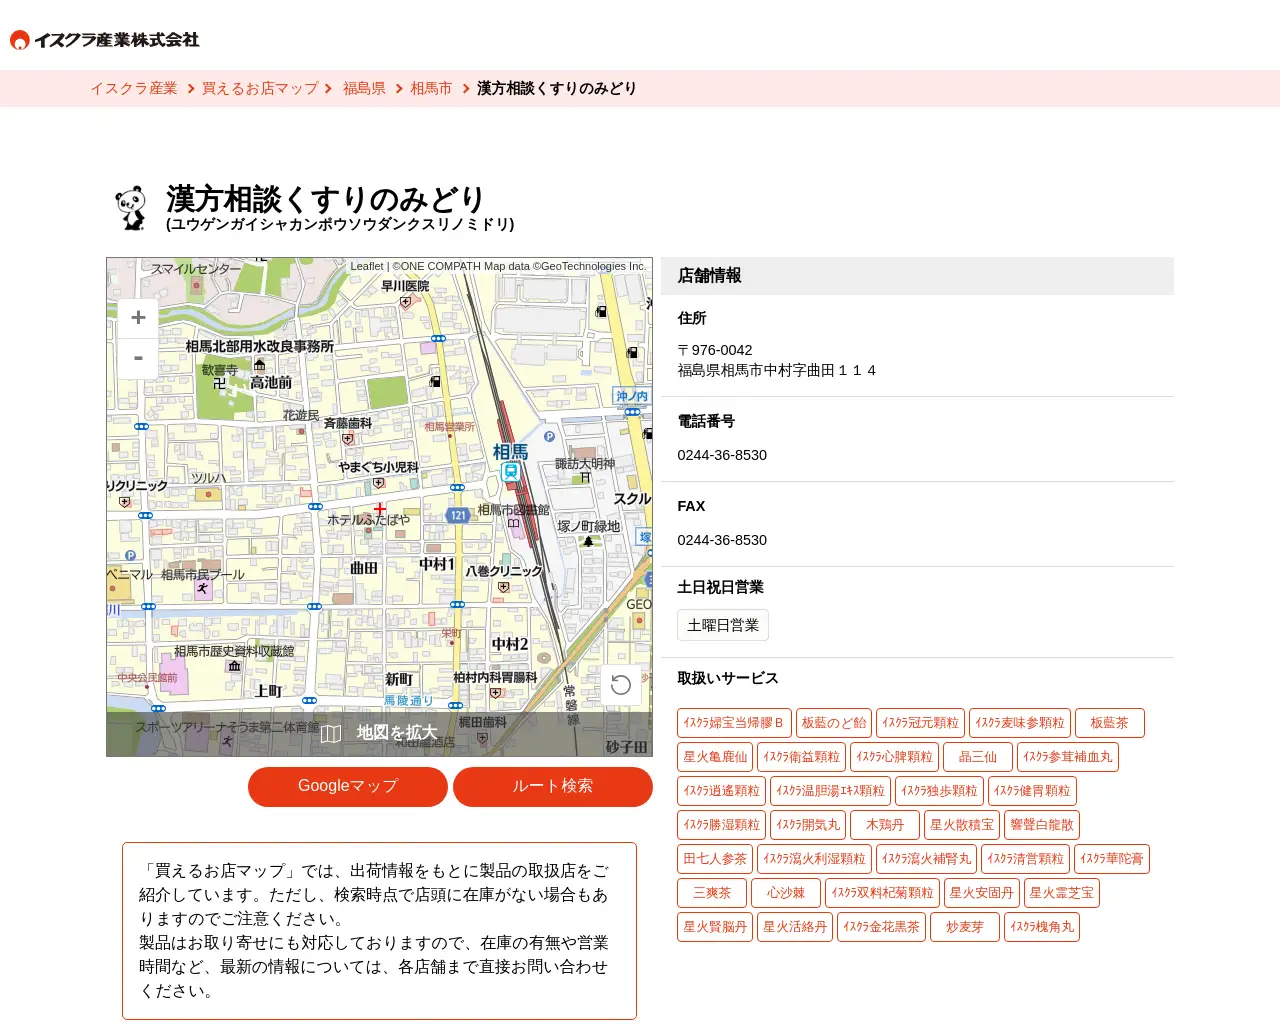Select 炒麦芽 product tag
The height and width of the screenshot is (1024, 1280).
click(x=965, y=927)
